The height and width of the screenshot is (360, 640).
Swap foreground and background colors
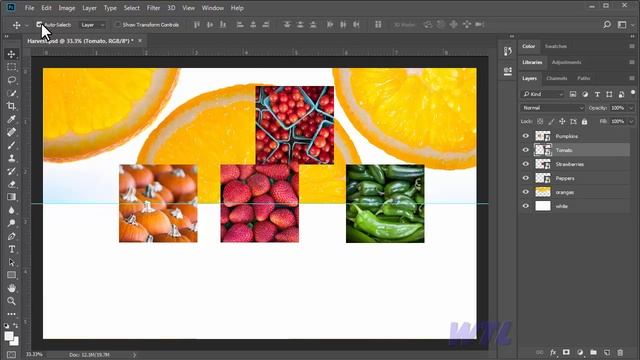point(16,326)
